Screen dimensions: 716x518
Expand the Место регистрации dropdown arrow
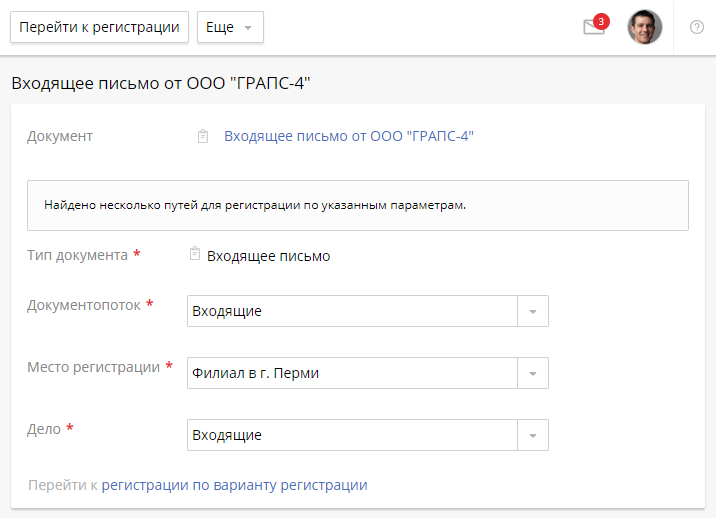(532, 373)
